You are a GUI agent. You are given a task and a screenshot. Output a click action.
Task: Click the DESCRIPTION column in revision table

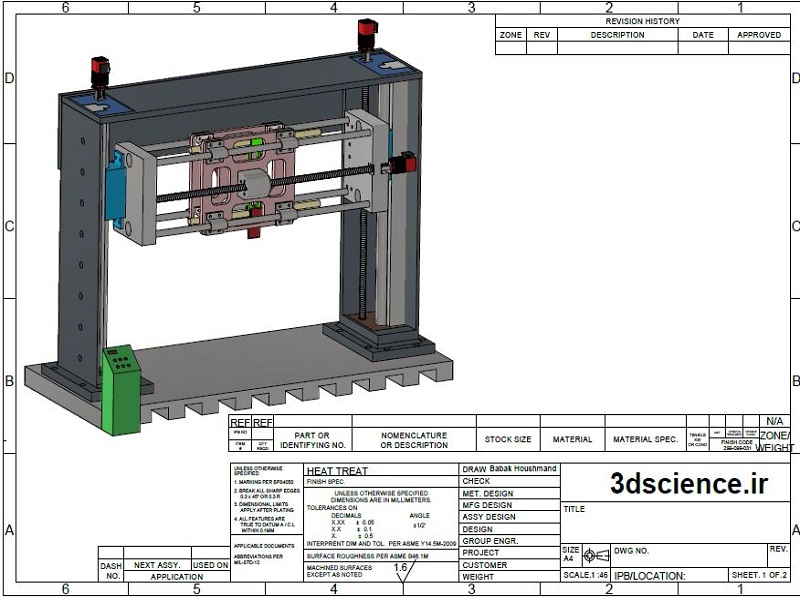click(617, 35)
